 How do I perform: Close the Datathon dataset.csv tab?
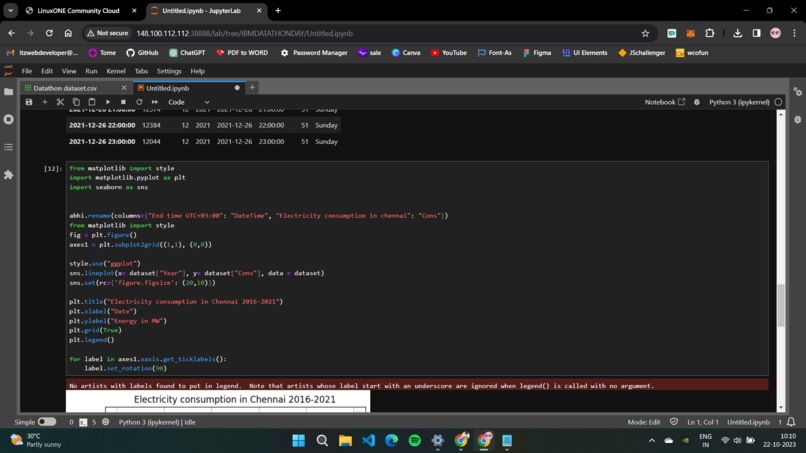(x=124, y=88)
